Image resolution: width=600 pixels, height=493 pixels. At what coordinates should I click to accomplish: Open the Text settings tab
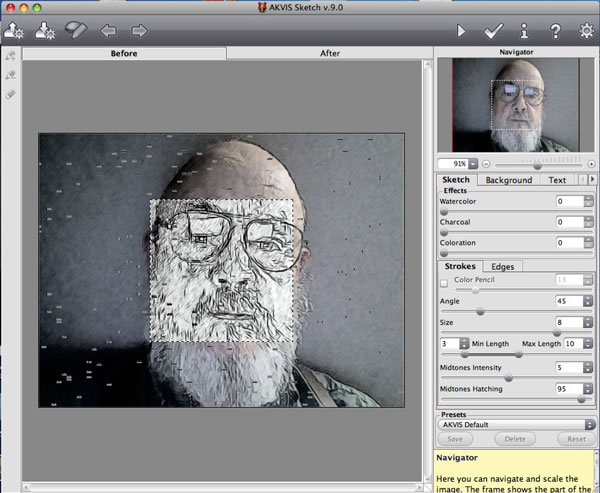(x=557, y=180)
